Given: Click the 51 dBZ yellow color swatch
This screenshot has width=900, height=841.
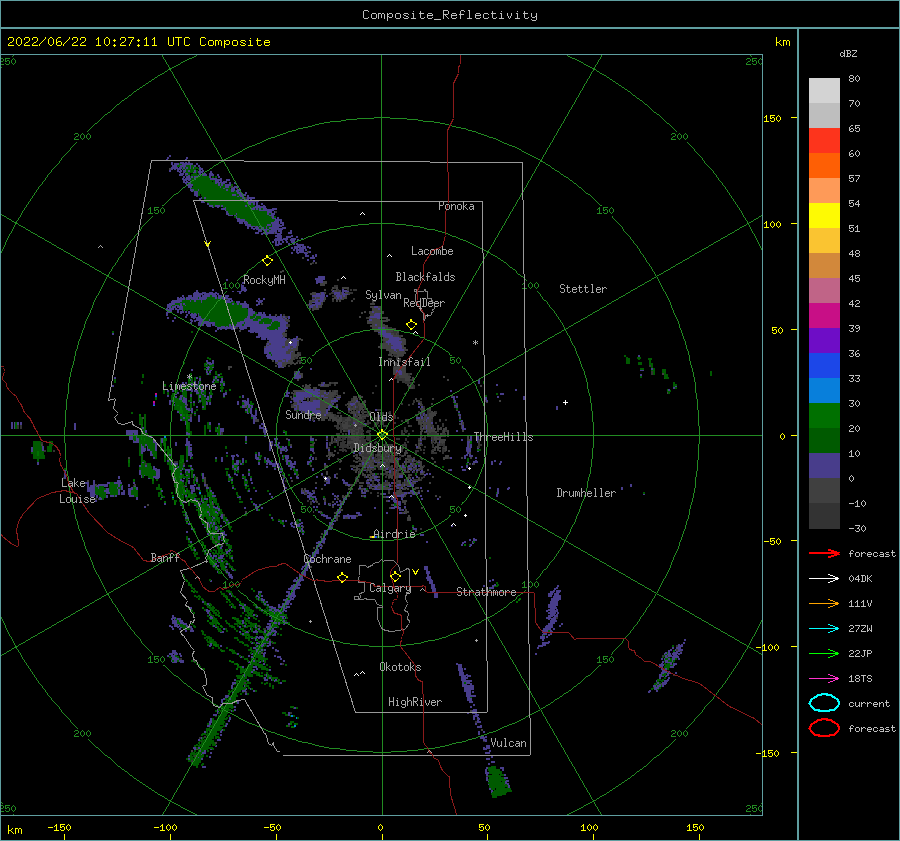Looking at the screenshot, I should (x=824, y=215).
